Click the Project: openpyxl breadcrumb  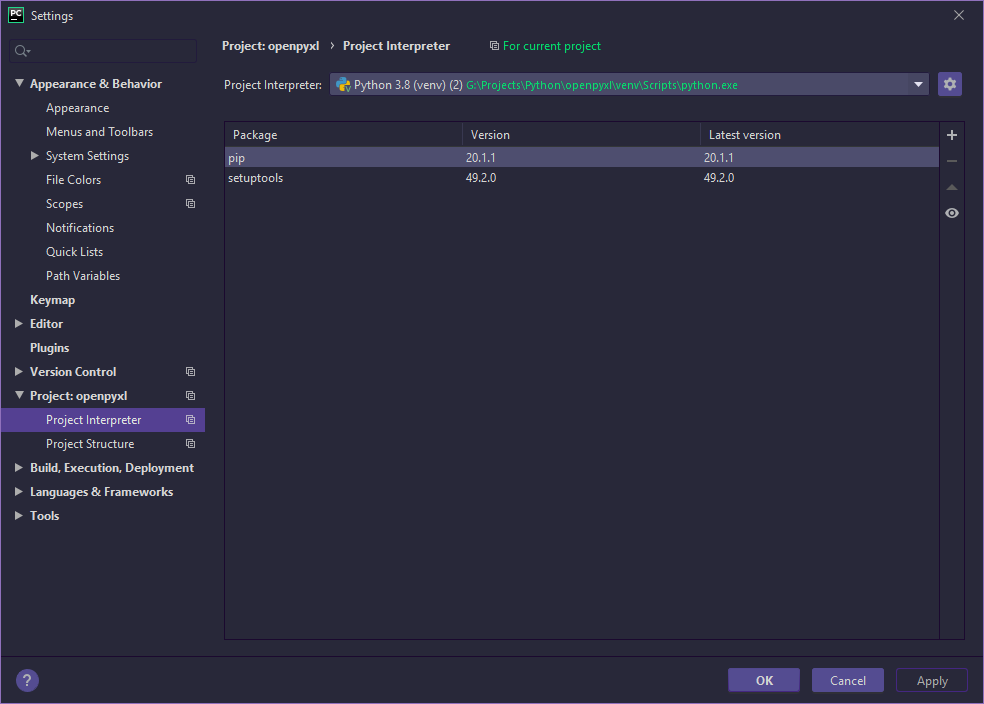coord(270,46)
